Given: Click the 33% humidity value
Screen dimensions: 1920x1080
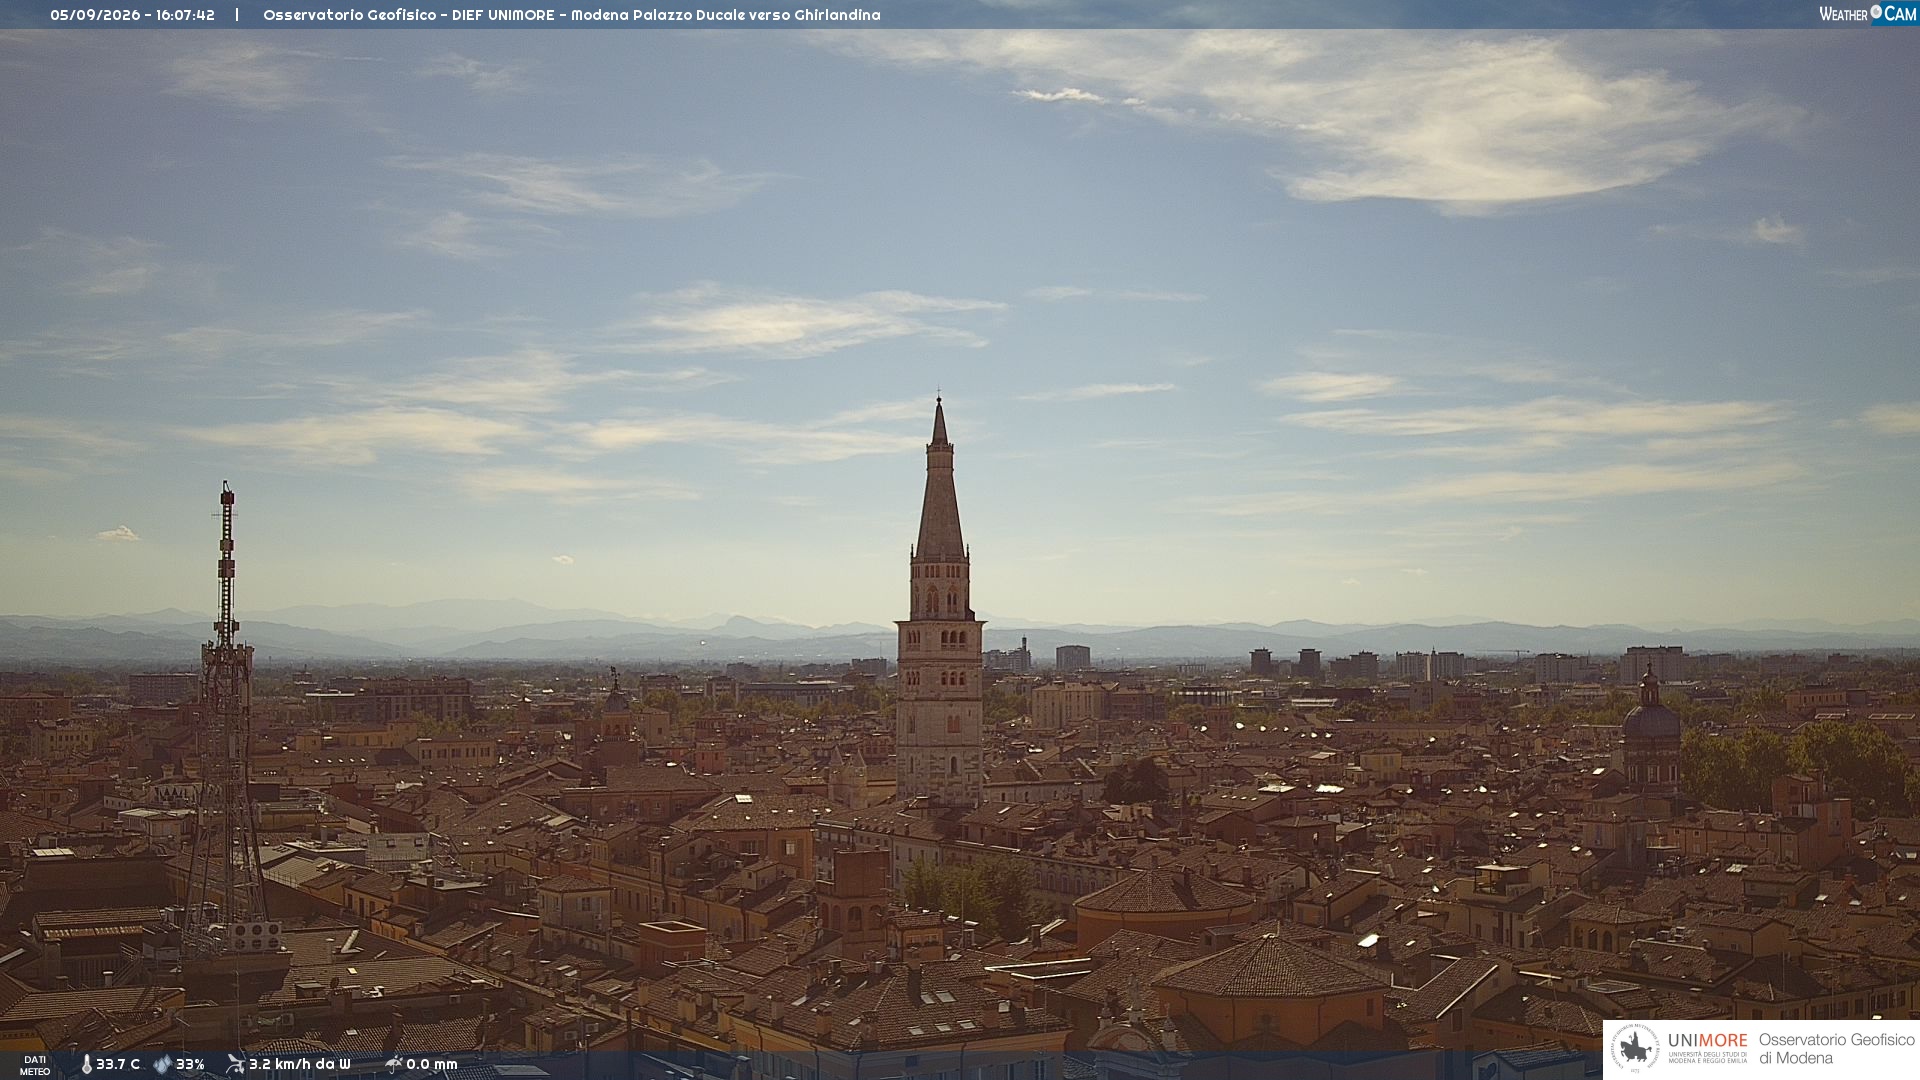Looking at the screenshot, I should [190, 1064].
